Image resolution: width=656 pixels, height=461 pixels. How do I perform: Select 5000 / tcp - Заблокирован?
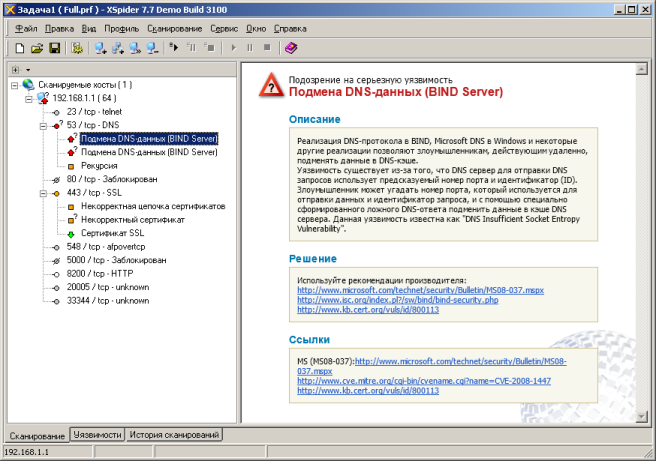click(x=116, y=260)
